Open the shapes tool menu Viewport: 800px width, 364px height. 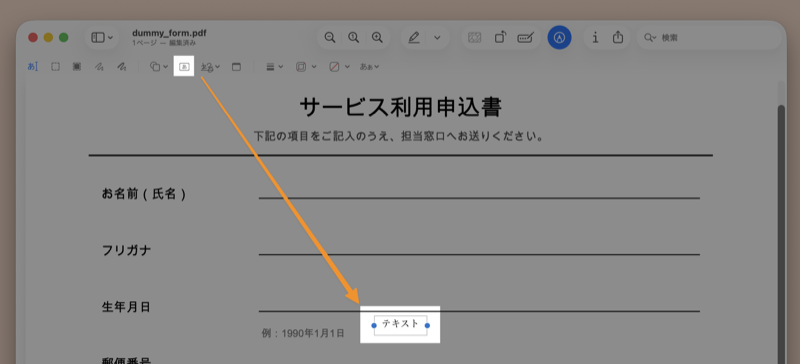point(159,66)
